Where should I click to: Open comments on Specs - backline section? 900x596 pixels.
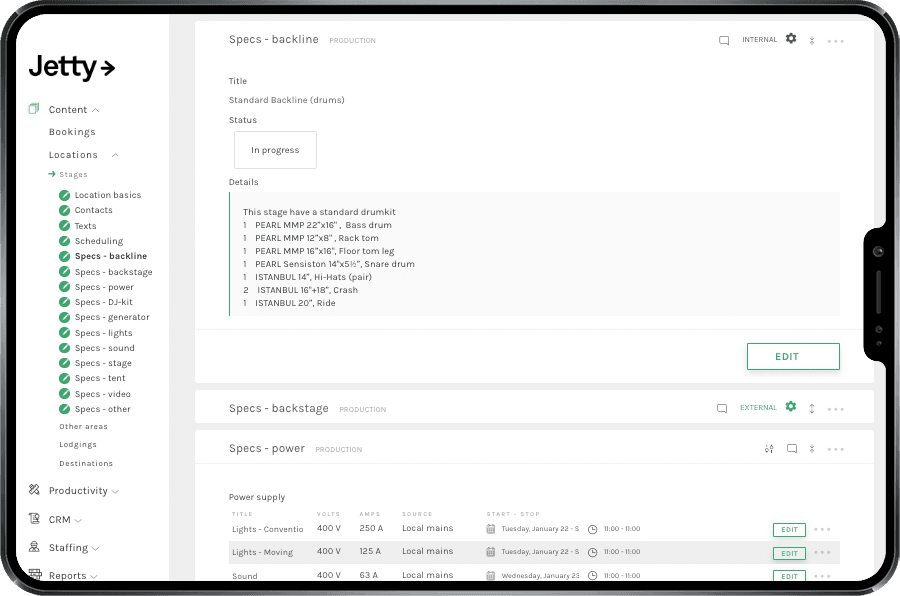tap(724, 40)
